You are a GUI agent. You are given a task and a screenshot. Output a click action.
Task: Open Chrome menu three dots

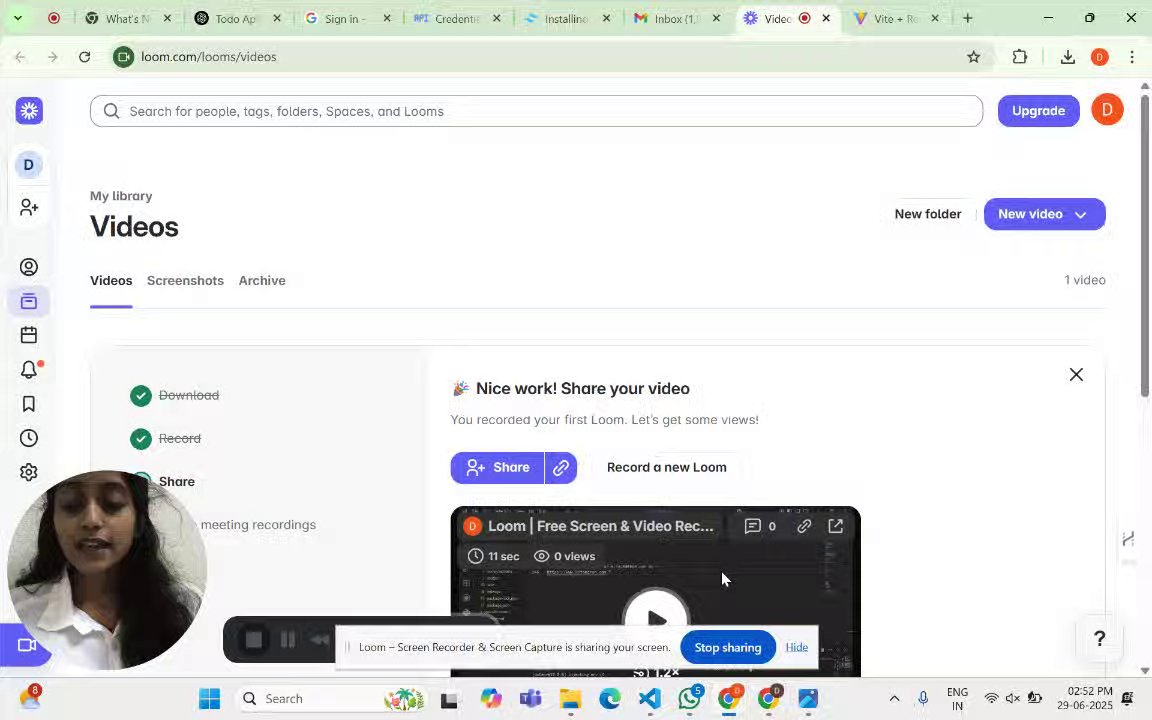point(1131,57)
